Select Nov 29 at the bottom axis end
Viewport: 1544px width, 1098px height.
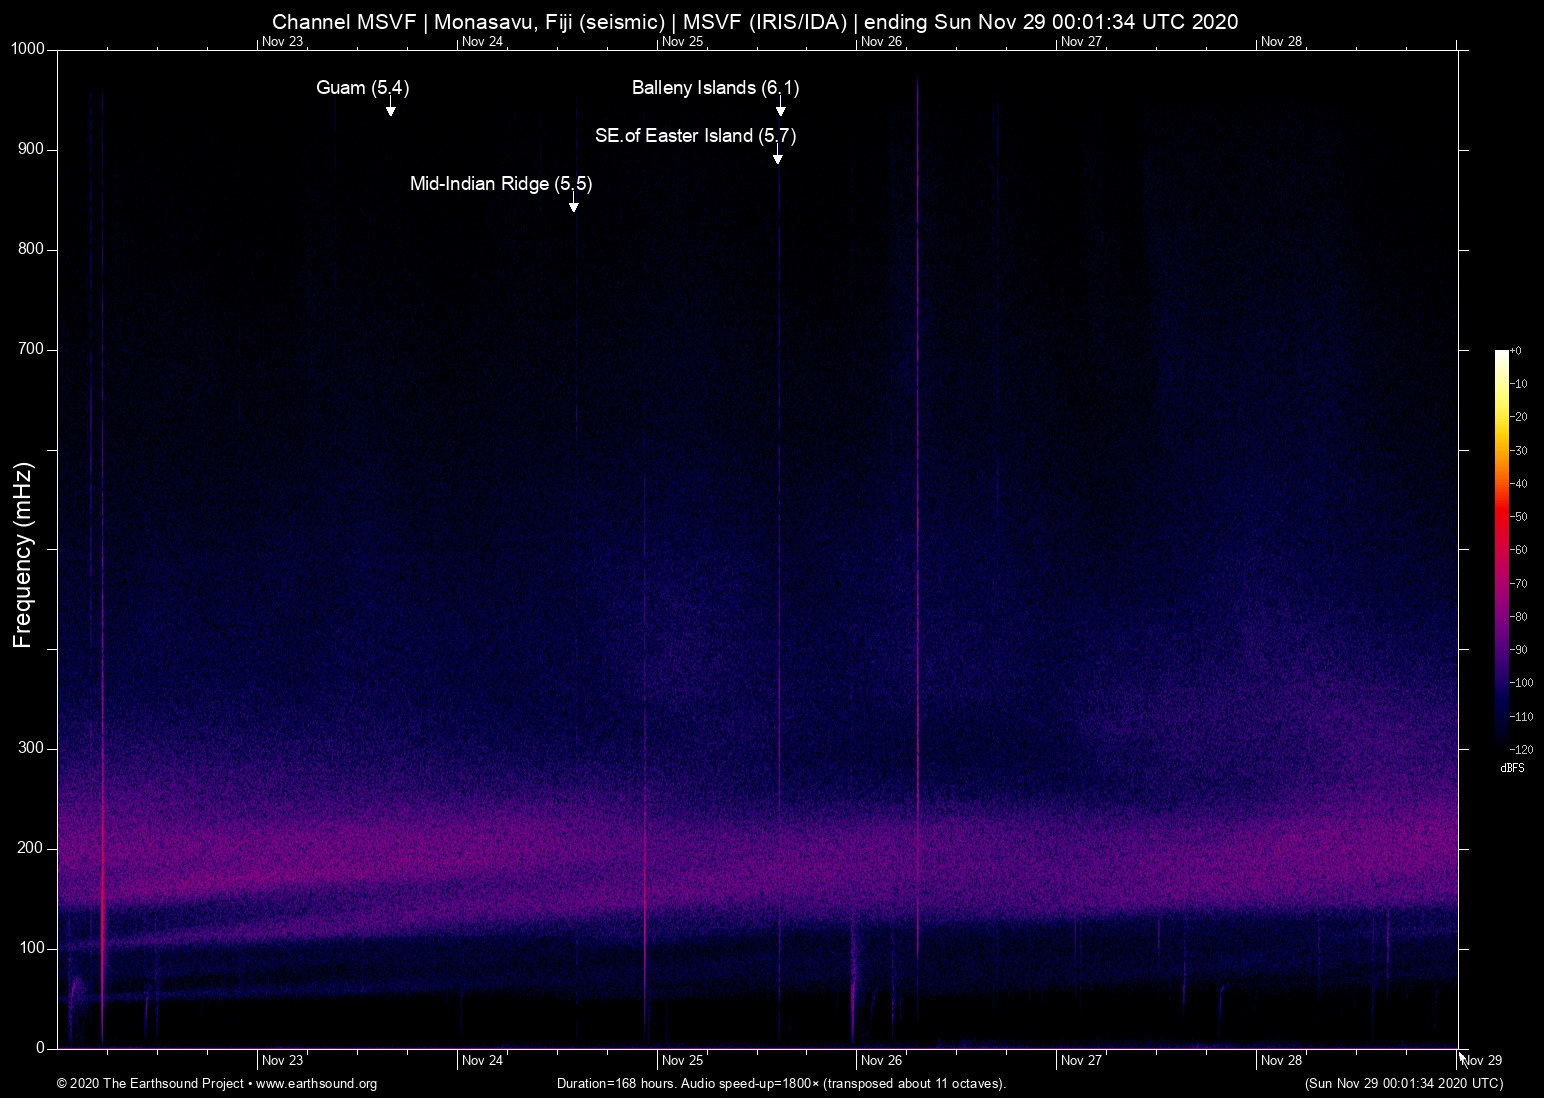point(1481,1060)
